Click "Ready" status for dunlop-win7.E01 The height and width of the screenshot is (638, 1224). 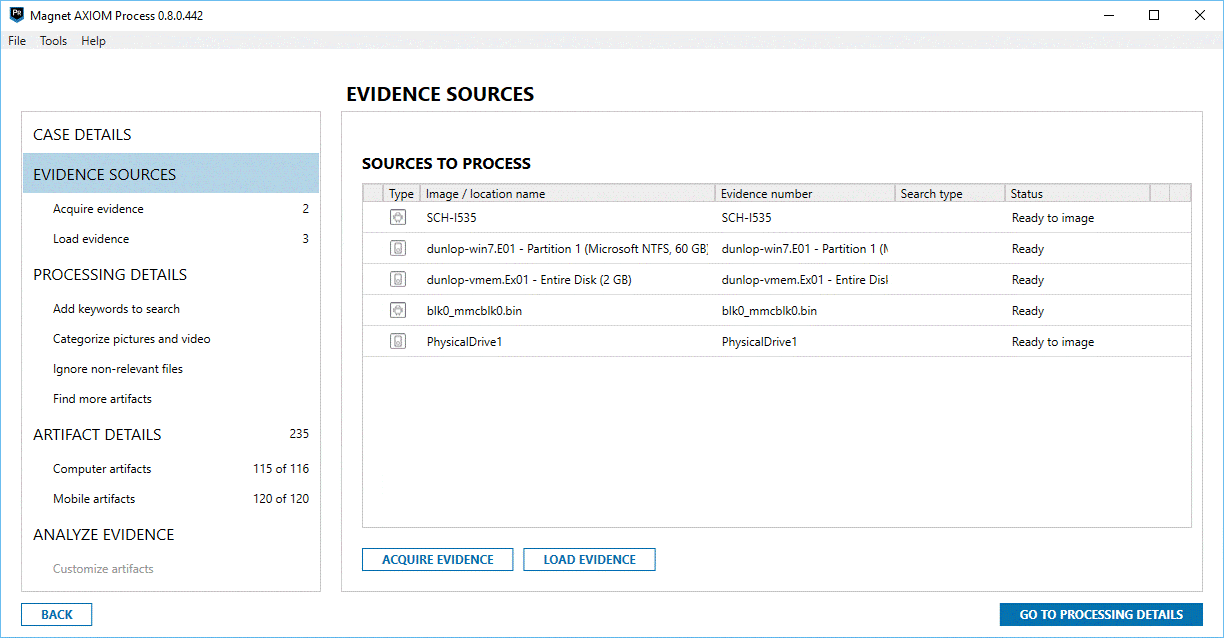pos(1028,249)
